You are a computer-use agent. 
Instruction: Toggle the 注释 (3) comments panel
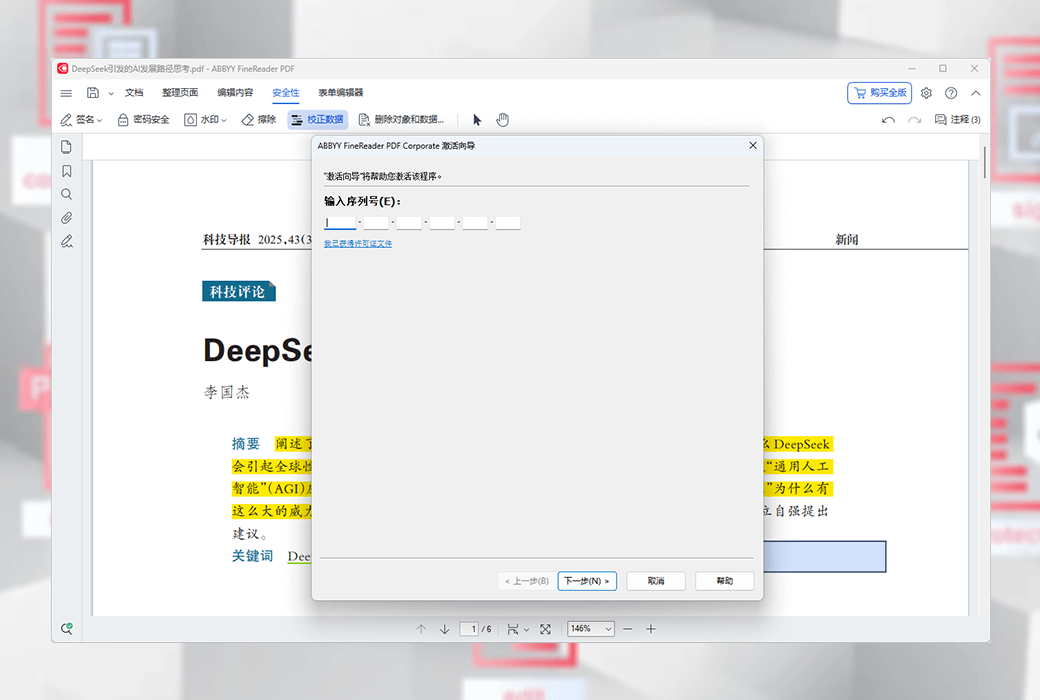(x=957, y=120)
